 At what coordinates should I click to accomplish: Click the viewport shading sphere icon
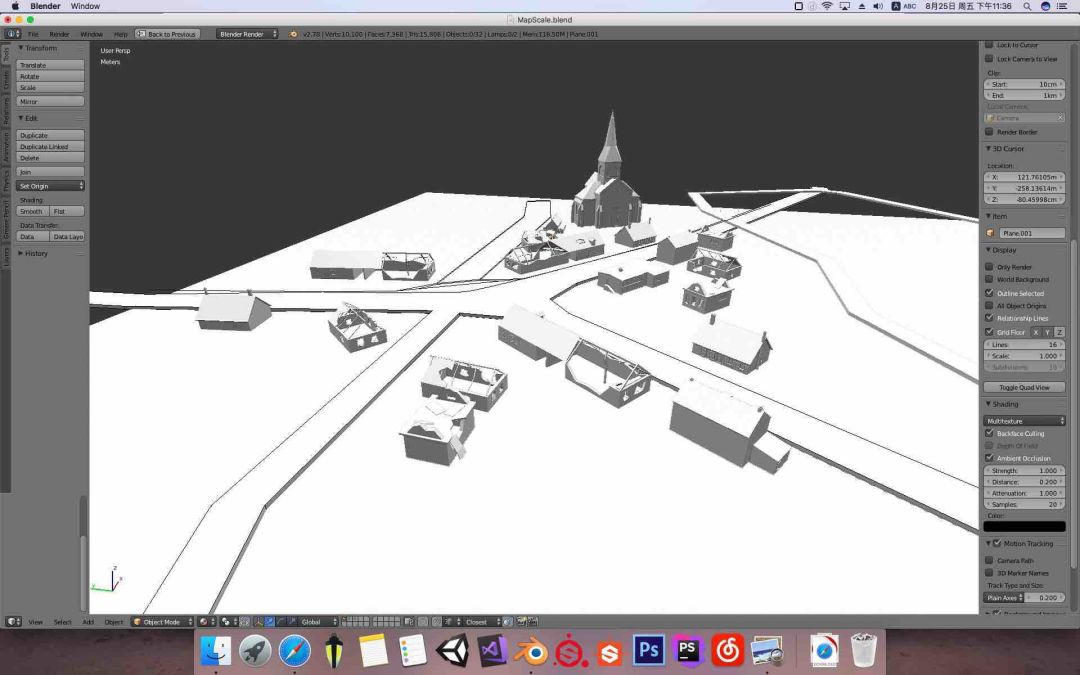coord(203,622)
